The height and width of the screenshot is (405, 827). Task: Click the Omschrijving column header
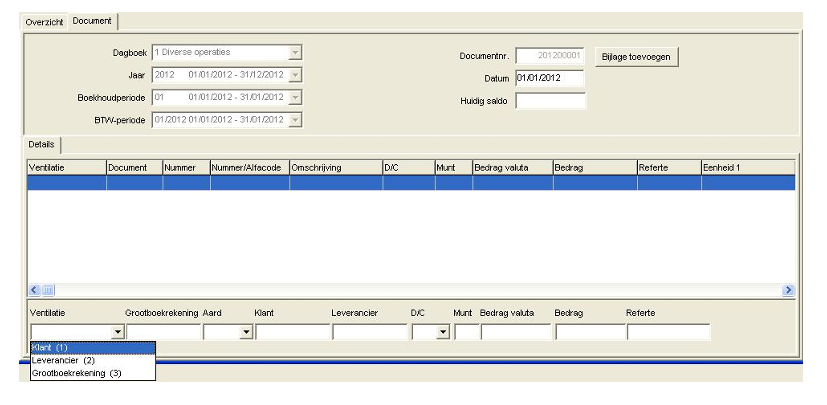coord(336,168)
